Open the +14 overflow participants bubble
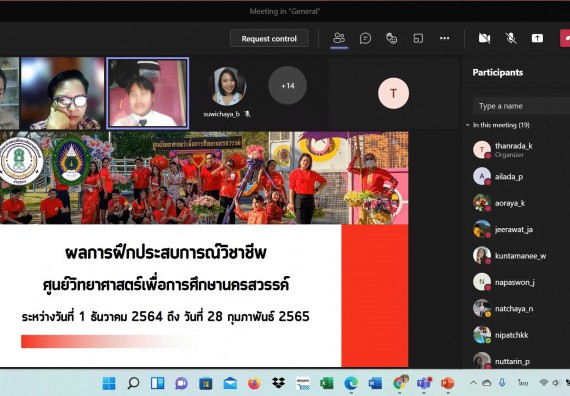This screenshot has width=570, height=396. pyautogui.click(x=287, y=86)
